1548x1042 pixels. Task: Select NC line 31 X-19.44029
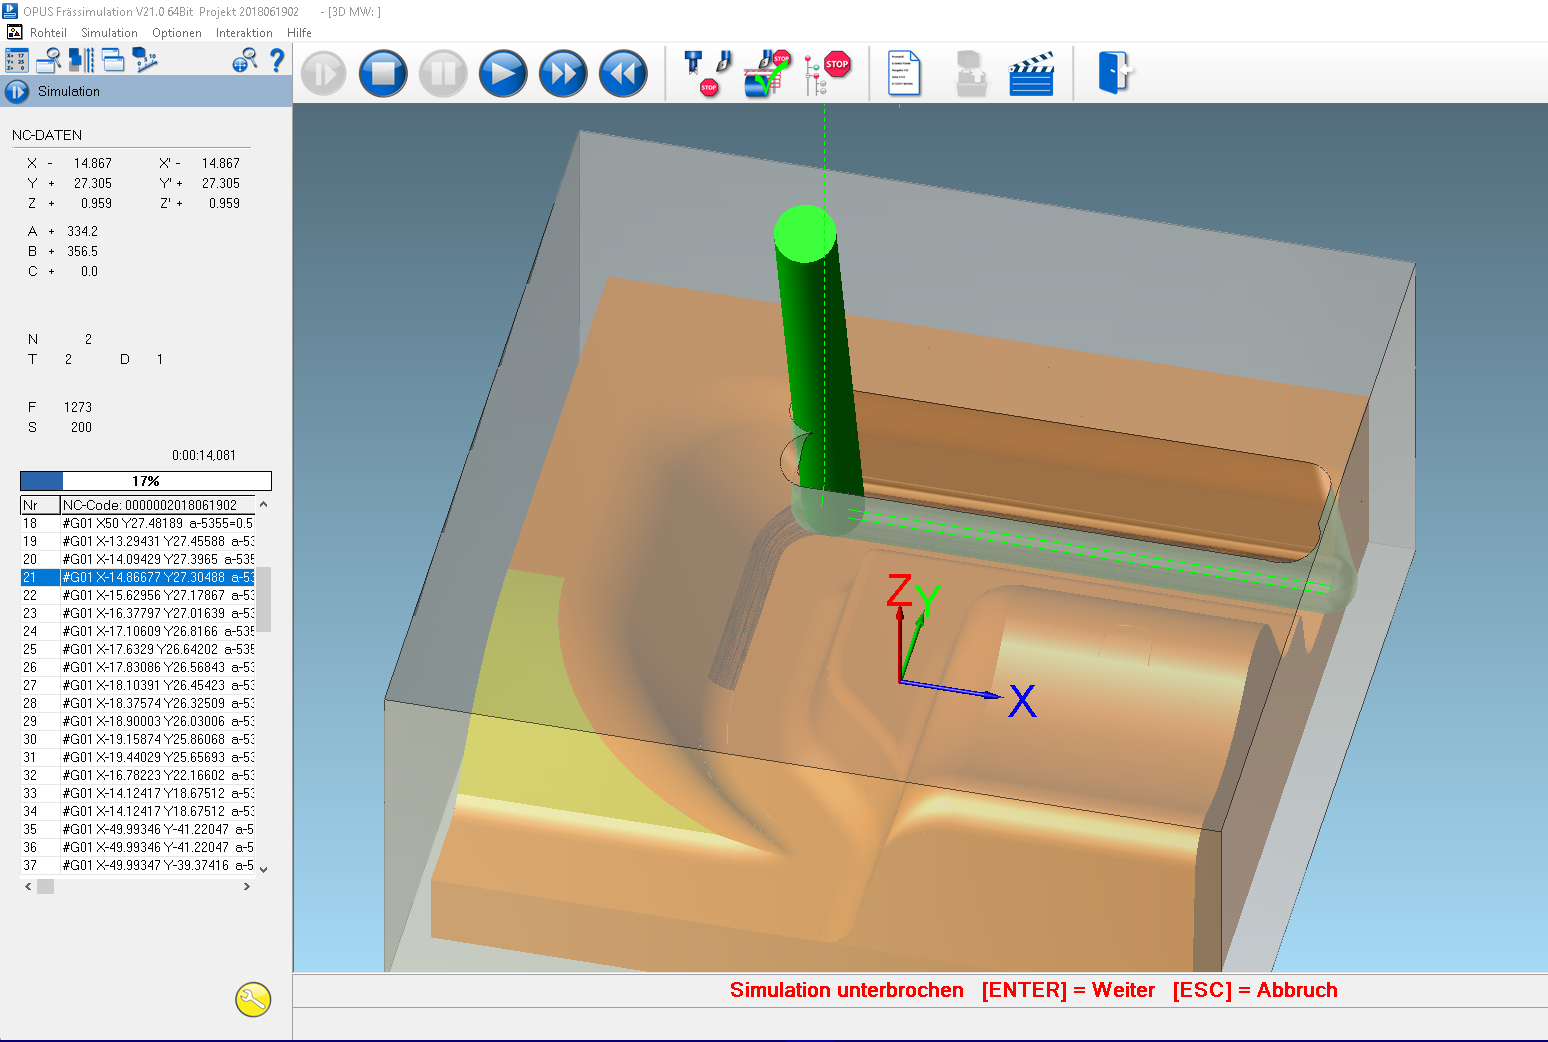click(x=138, y=757)
